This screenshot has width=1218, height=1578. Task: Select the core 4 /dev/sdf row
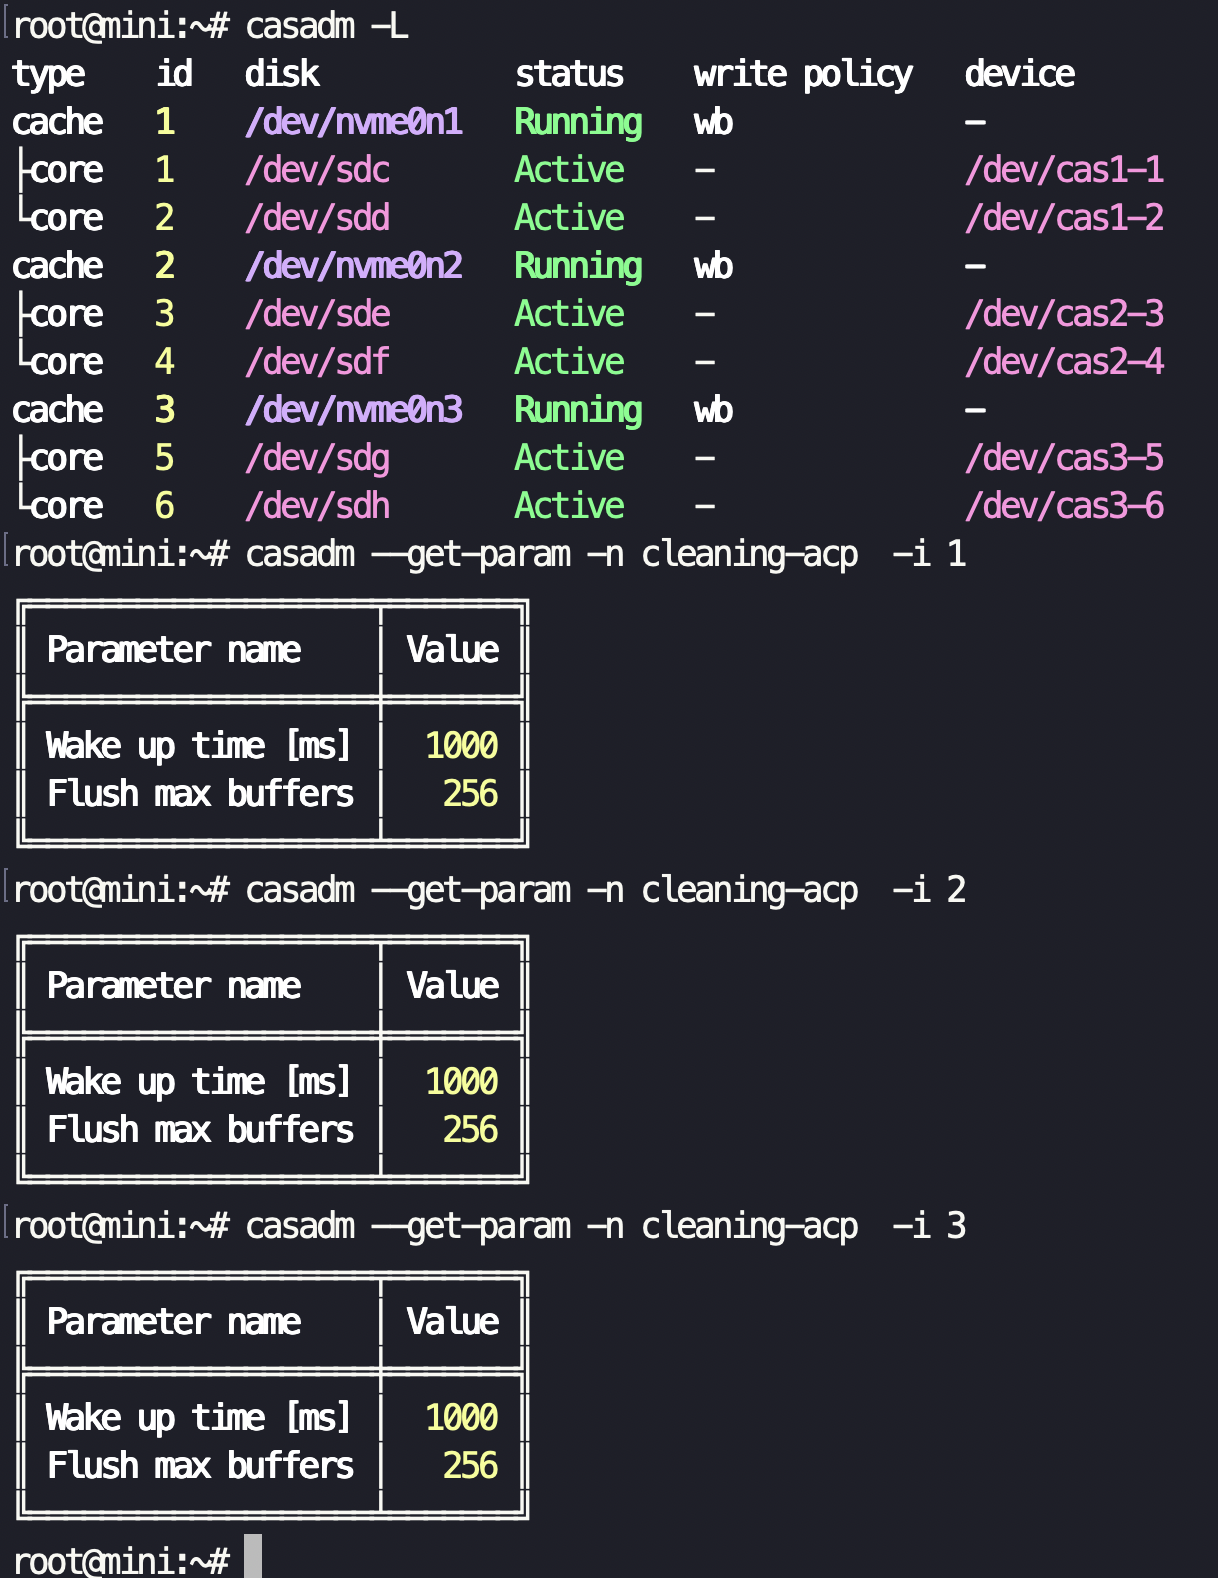coord(588,362)
